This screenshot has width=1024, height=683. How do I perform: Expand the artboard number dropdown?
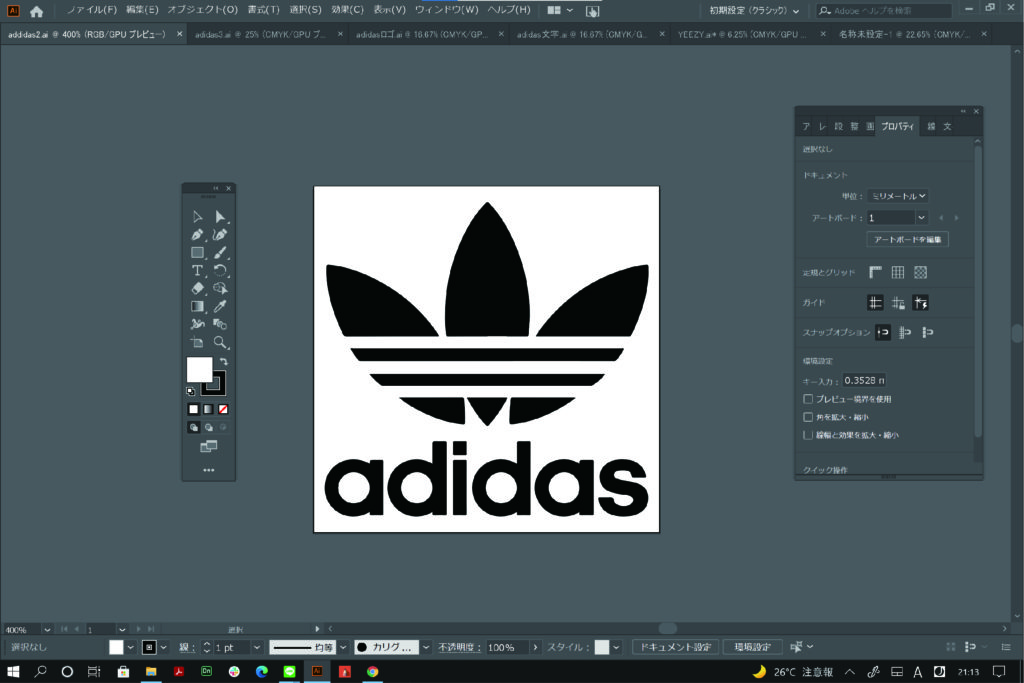(x=921, y=217)
